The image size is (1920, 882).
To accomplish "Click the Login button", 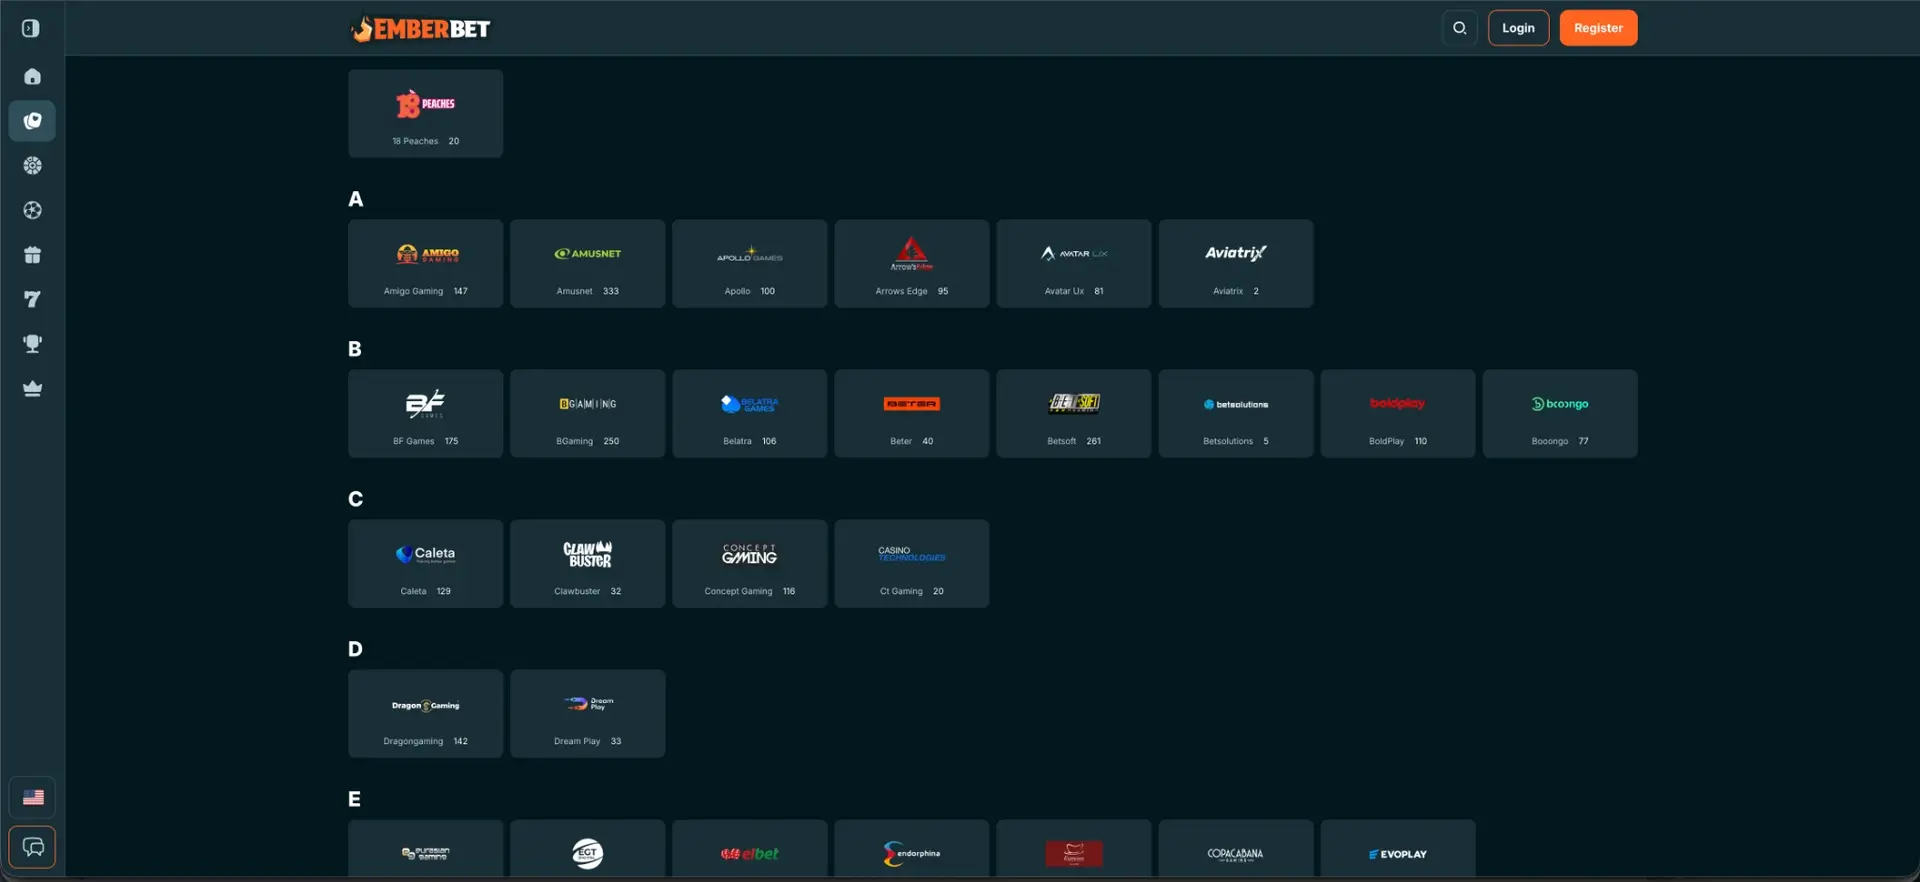I will [1518, 28].
